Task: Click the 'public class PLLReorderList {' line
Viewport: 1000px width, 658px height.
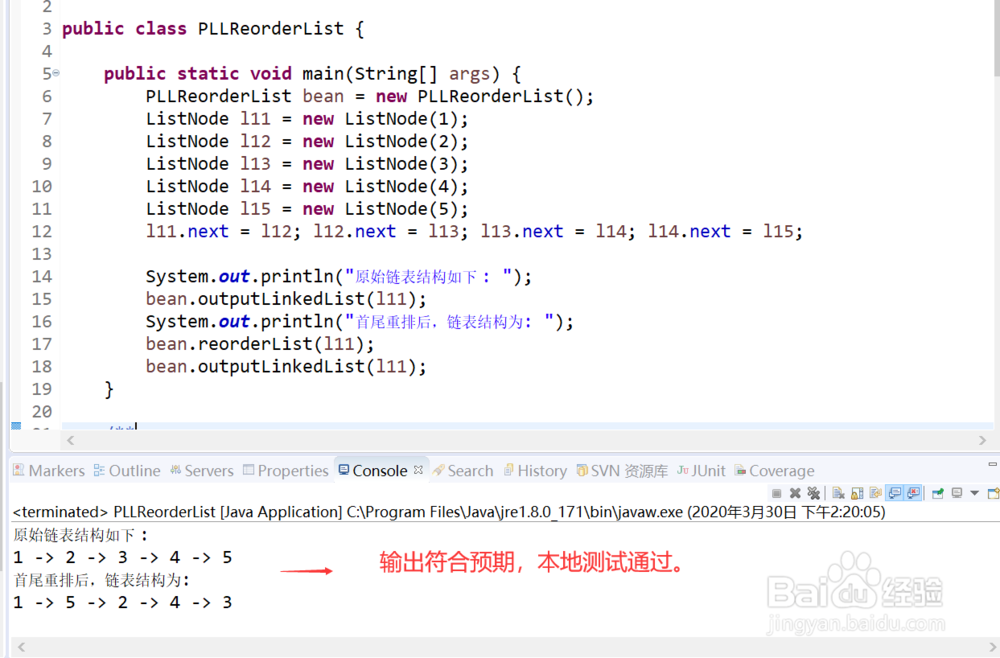Action: point(213,29)
